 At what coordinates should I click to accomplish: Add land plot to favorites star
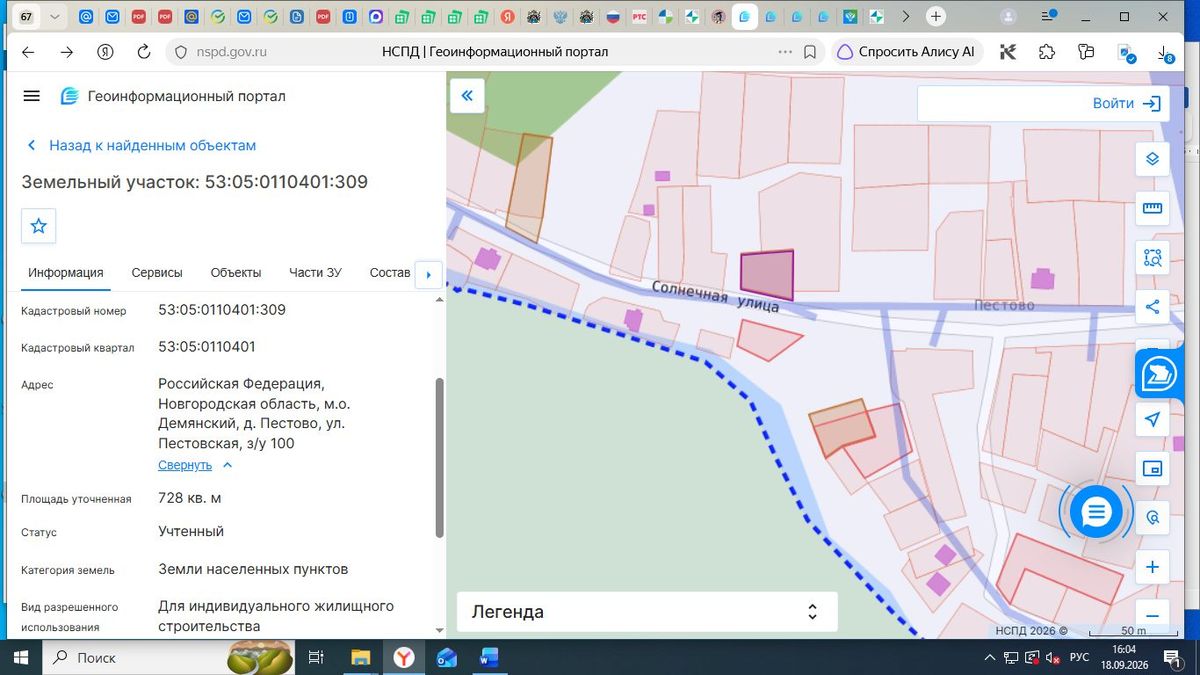coord(39,226)
